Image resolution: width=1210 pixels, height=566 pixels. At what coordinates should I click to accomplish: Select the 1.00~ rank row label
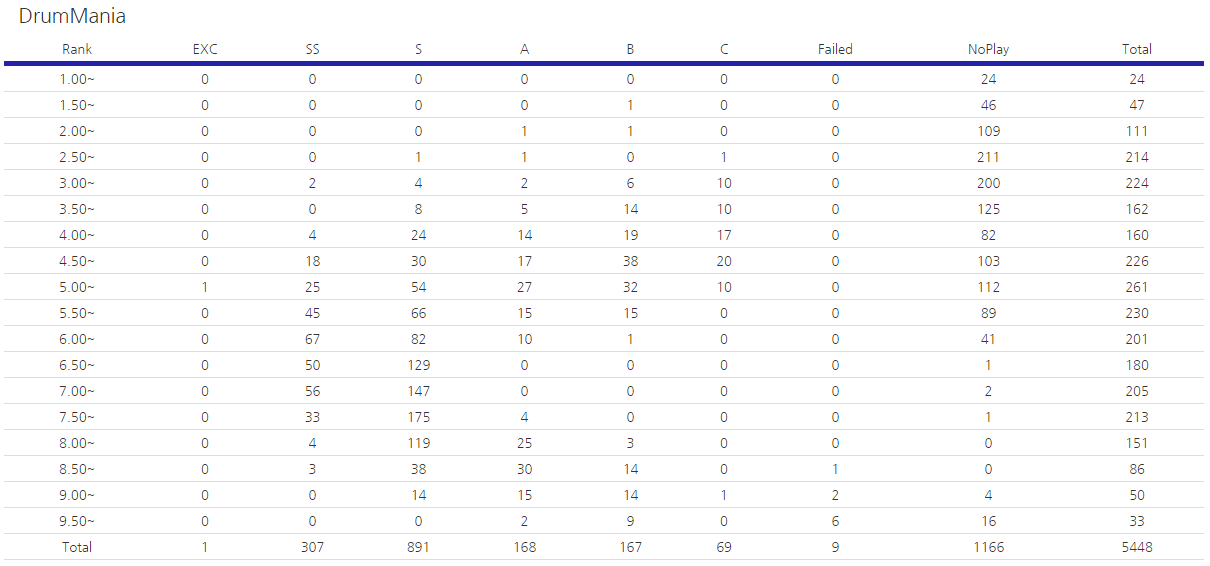pyautogui.click(x=77, y=79)
